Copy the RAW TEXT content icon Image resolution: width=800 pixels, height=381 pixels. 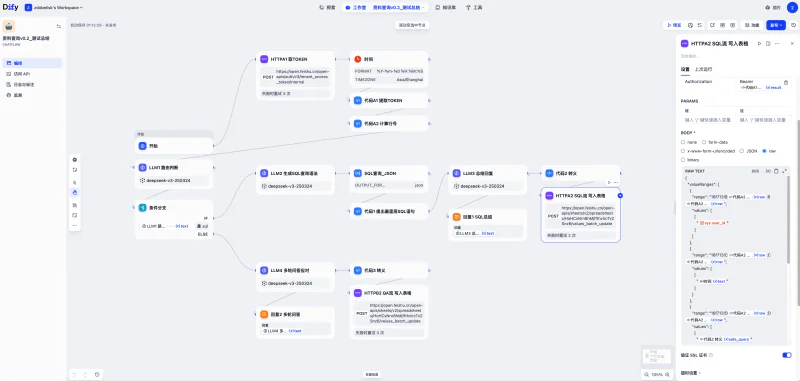pyautogui.click(x=776, y=171)
